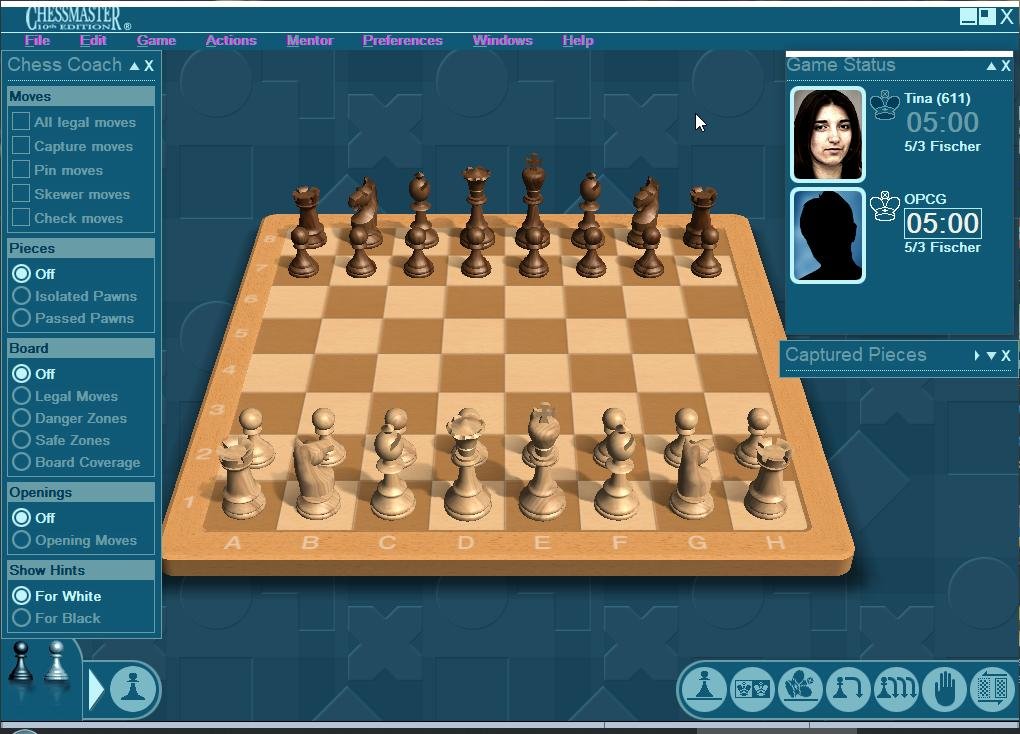The height and width of the screenshot is (734, 1020).
Task: Enable the Check moves checkbox
Action: [x=21, y=218]
